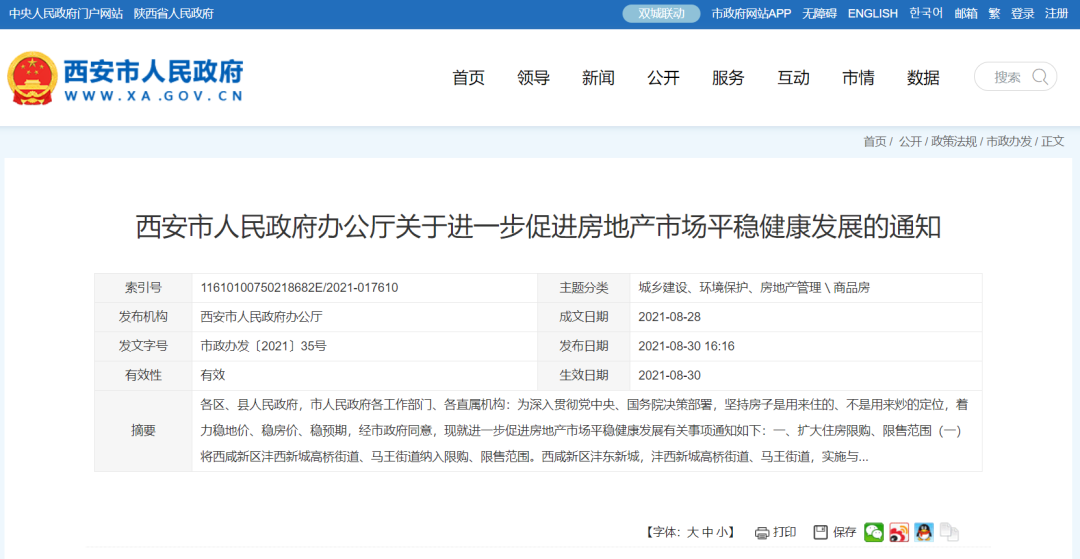The image size is (1080, 559).
Task: Open 政策法规 breadcrumb link
Action: tap(953, 142)
